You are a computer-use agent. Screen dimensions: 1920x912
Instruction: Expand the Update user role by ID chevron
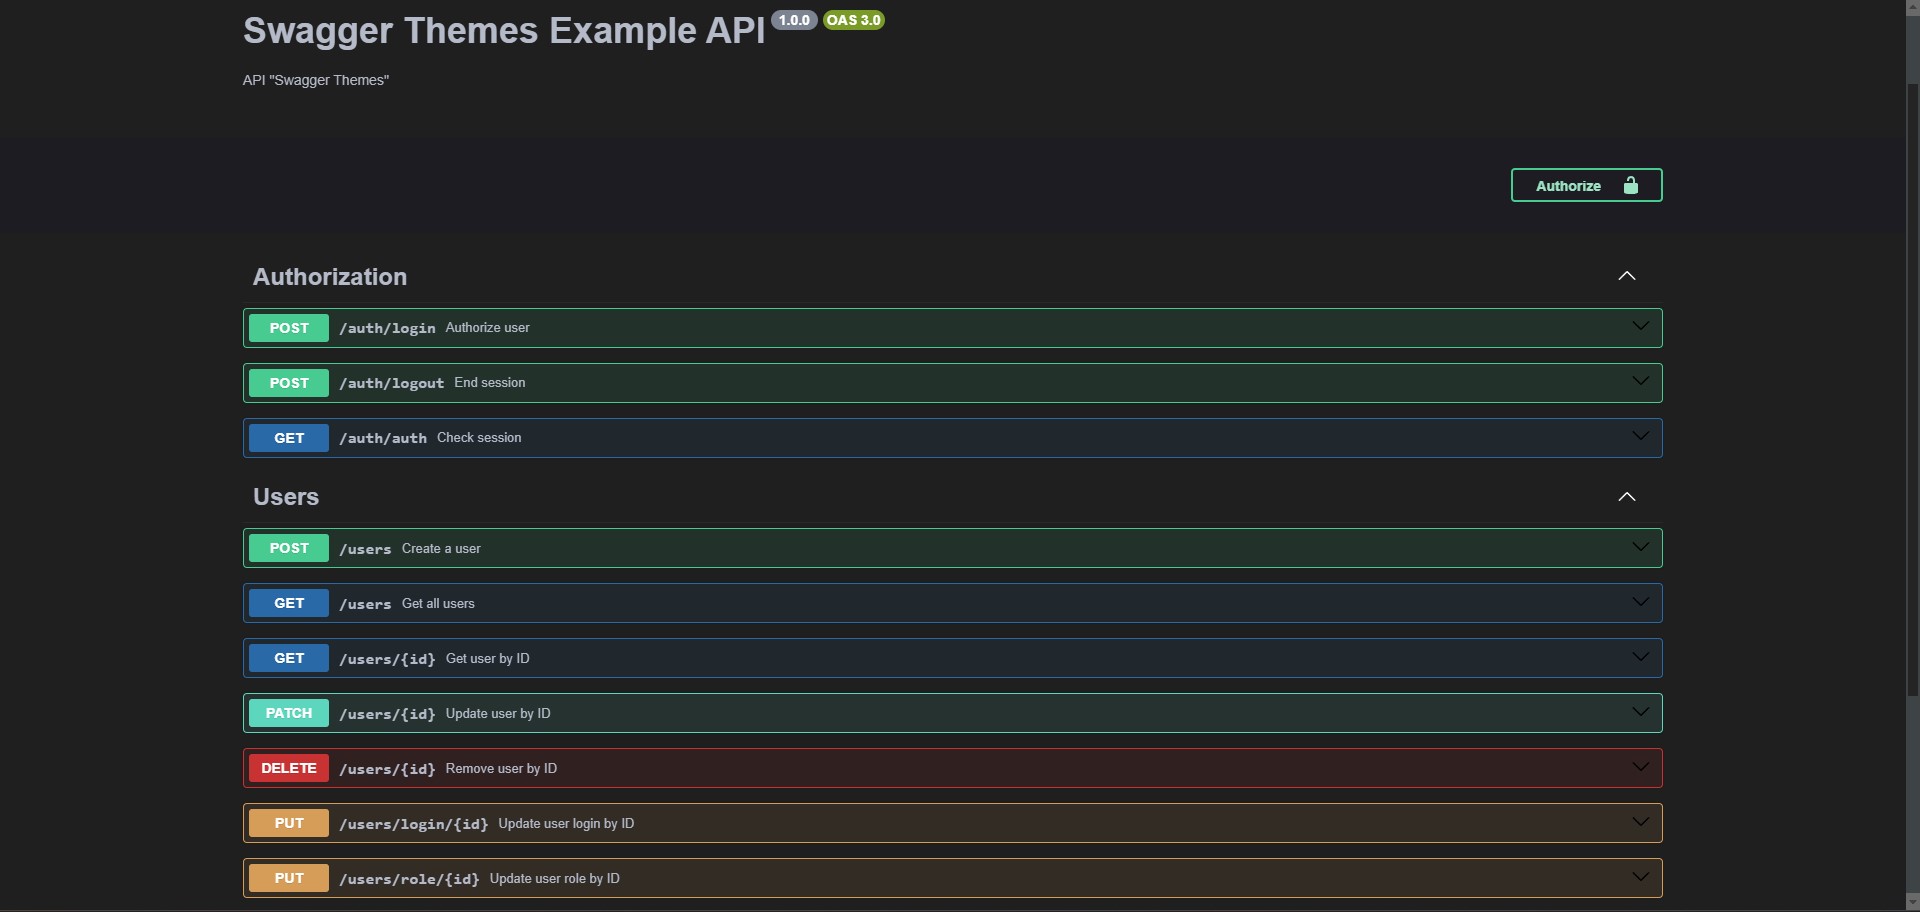pyautogui.click(x=1640, y=877)
